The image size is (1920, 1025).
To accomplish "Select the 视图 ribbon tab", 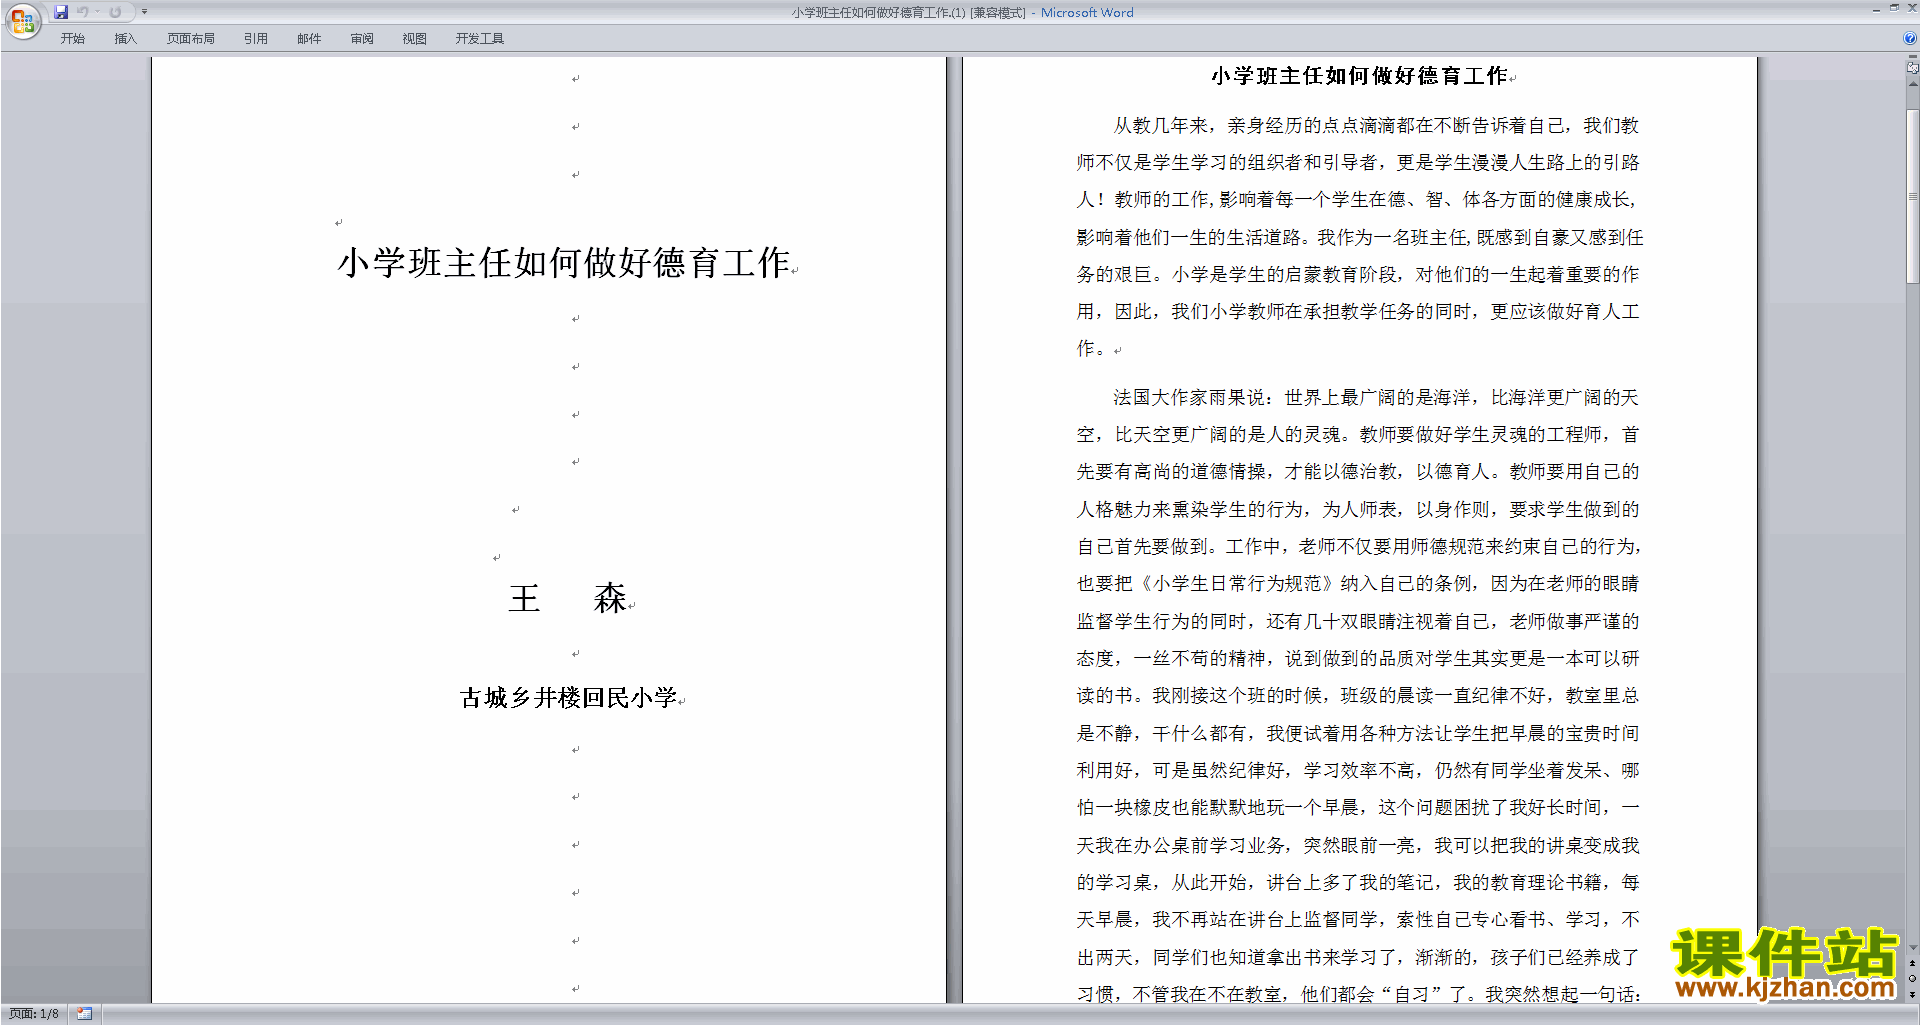I will click(414, 39).
